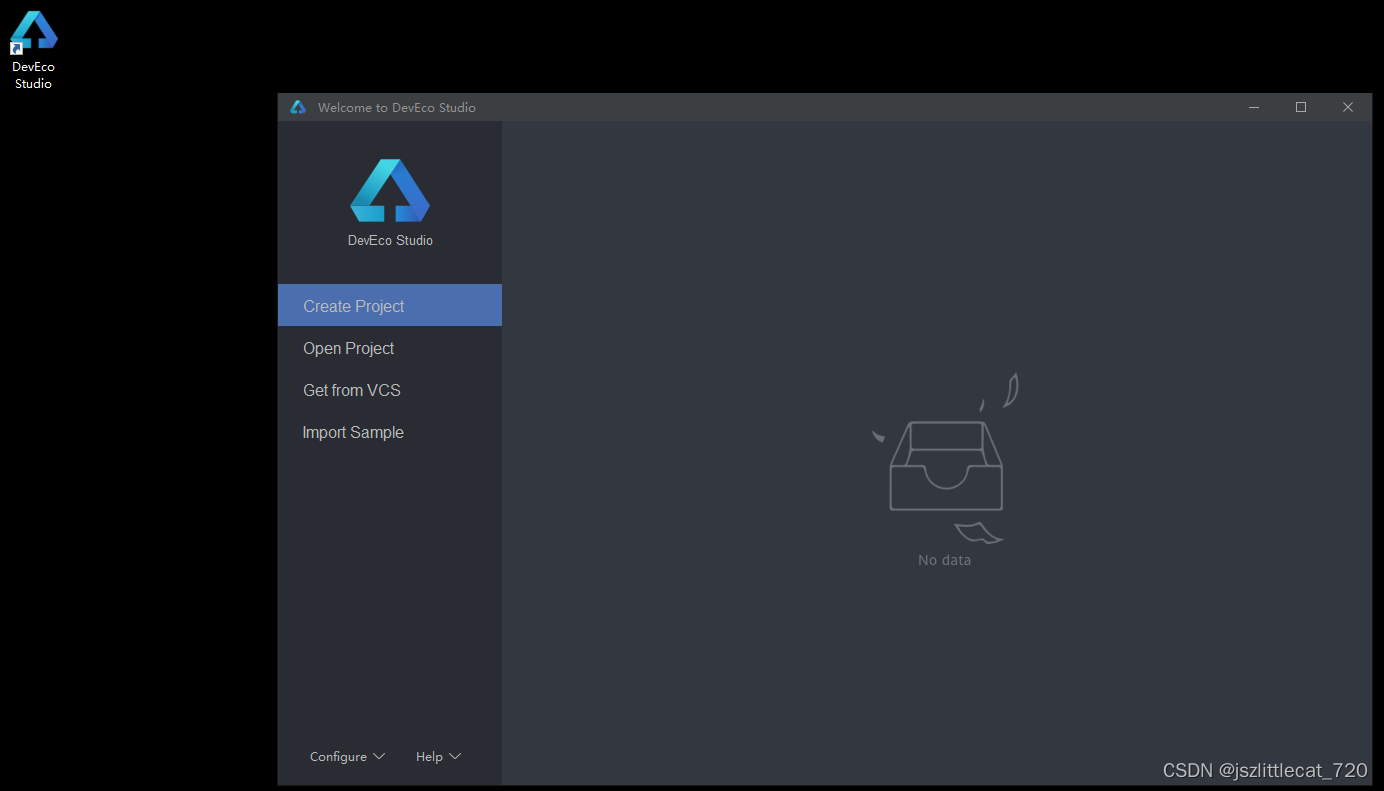Click the DevEco Studio title bar logo icon

pyautogui.click(x=297, y=107)
